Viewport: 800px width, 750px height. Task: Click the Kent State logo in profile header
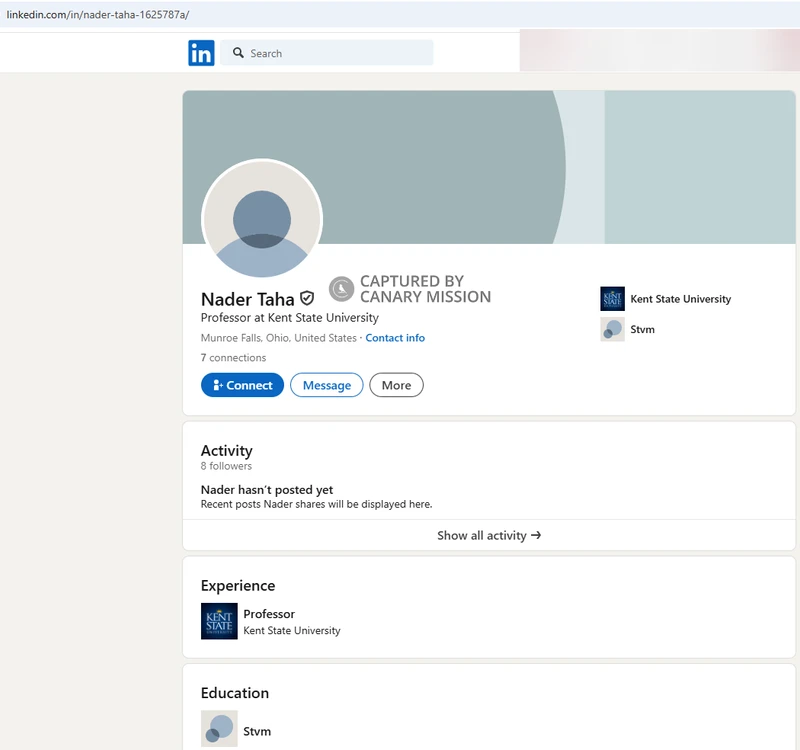coord(612,299)
